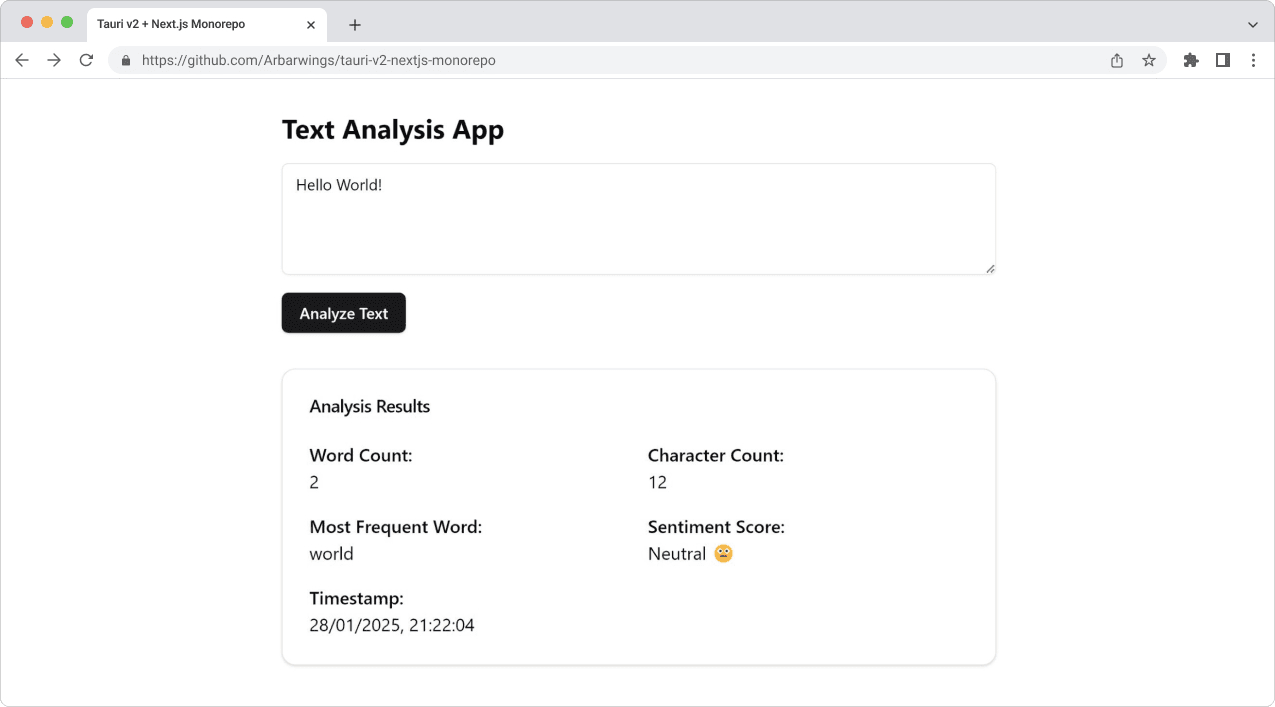Viewport: 1275px width, 707px height.
Task: Click the padlock site security icon
Action: (x=125, y=60)
